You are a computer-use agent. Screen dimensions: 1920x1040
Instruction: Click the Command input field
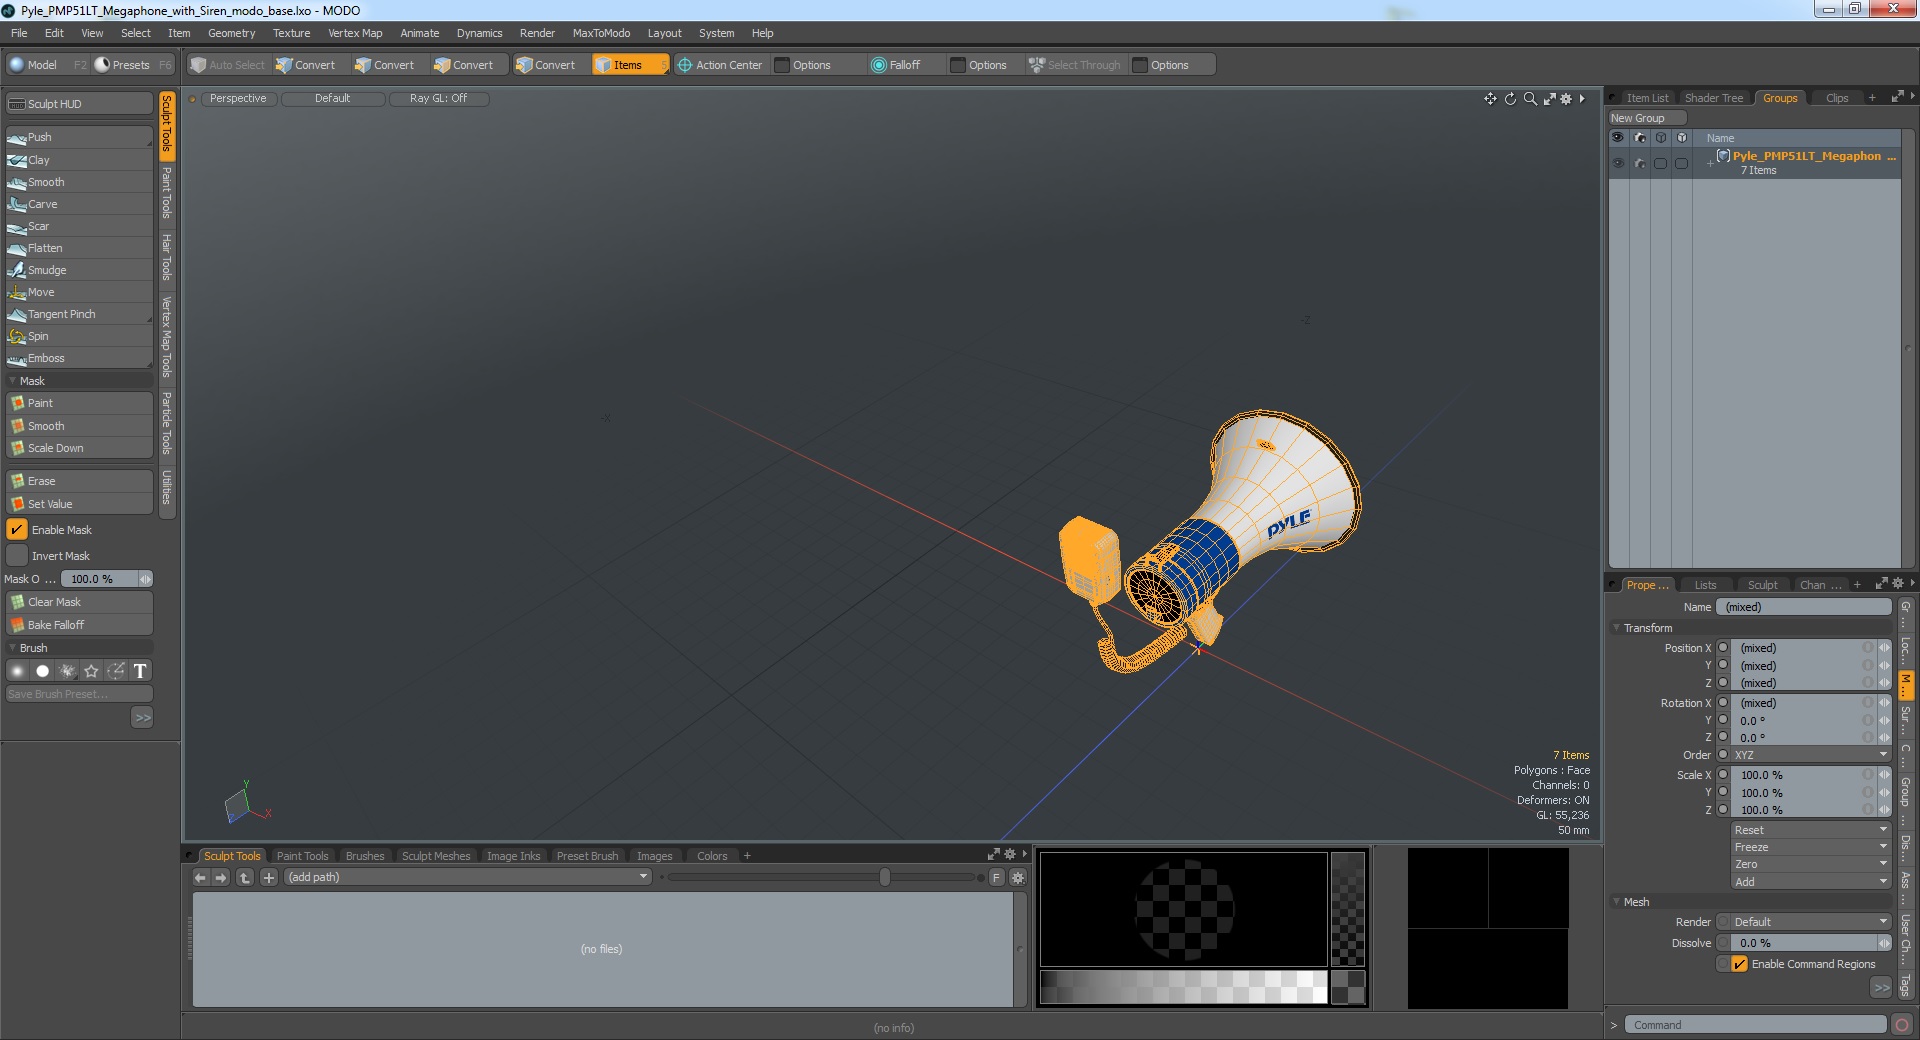click(x=1755, y=1025)
